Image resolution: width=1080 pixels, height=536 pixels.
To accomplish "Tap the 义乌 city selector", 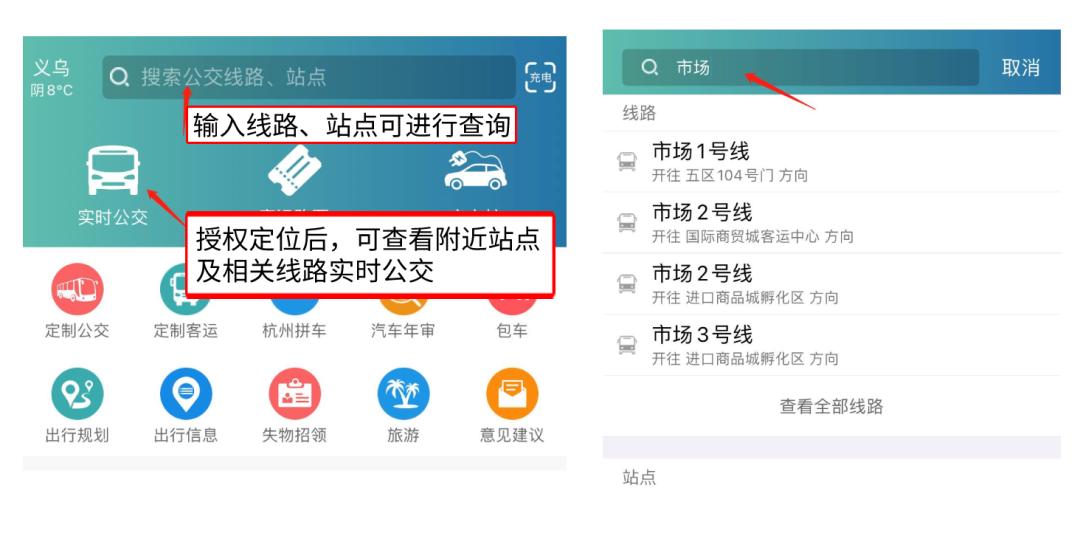I will click(x=52, y=69).
